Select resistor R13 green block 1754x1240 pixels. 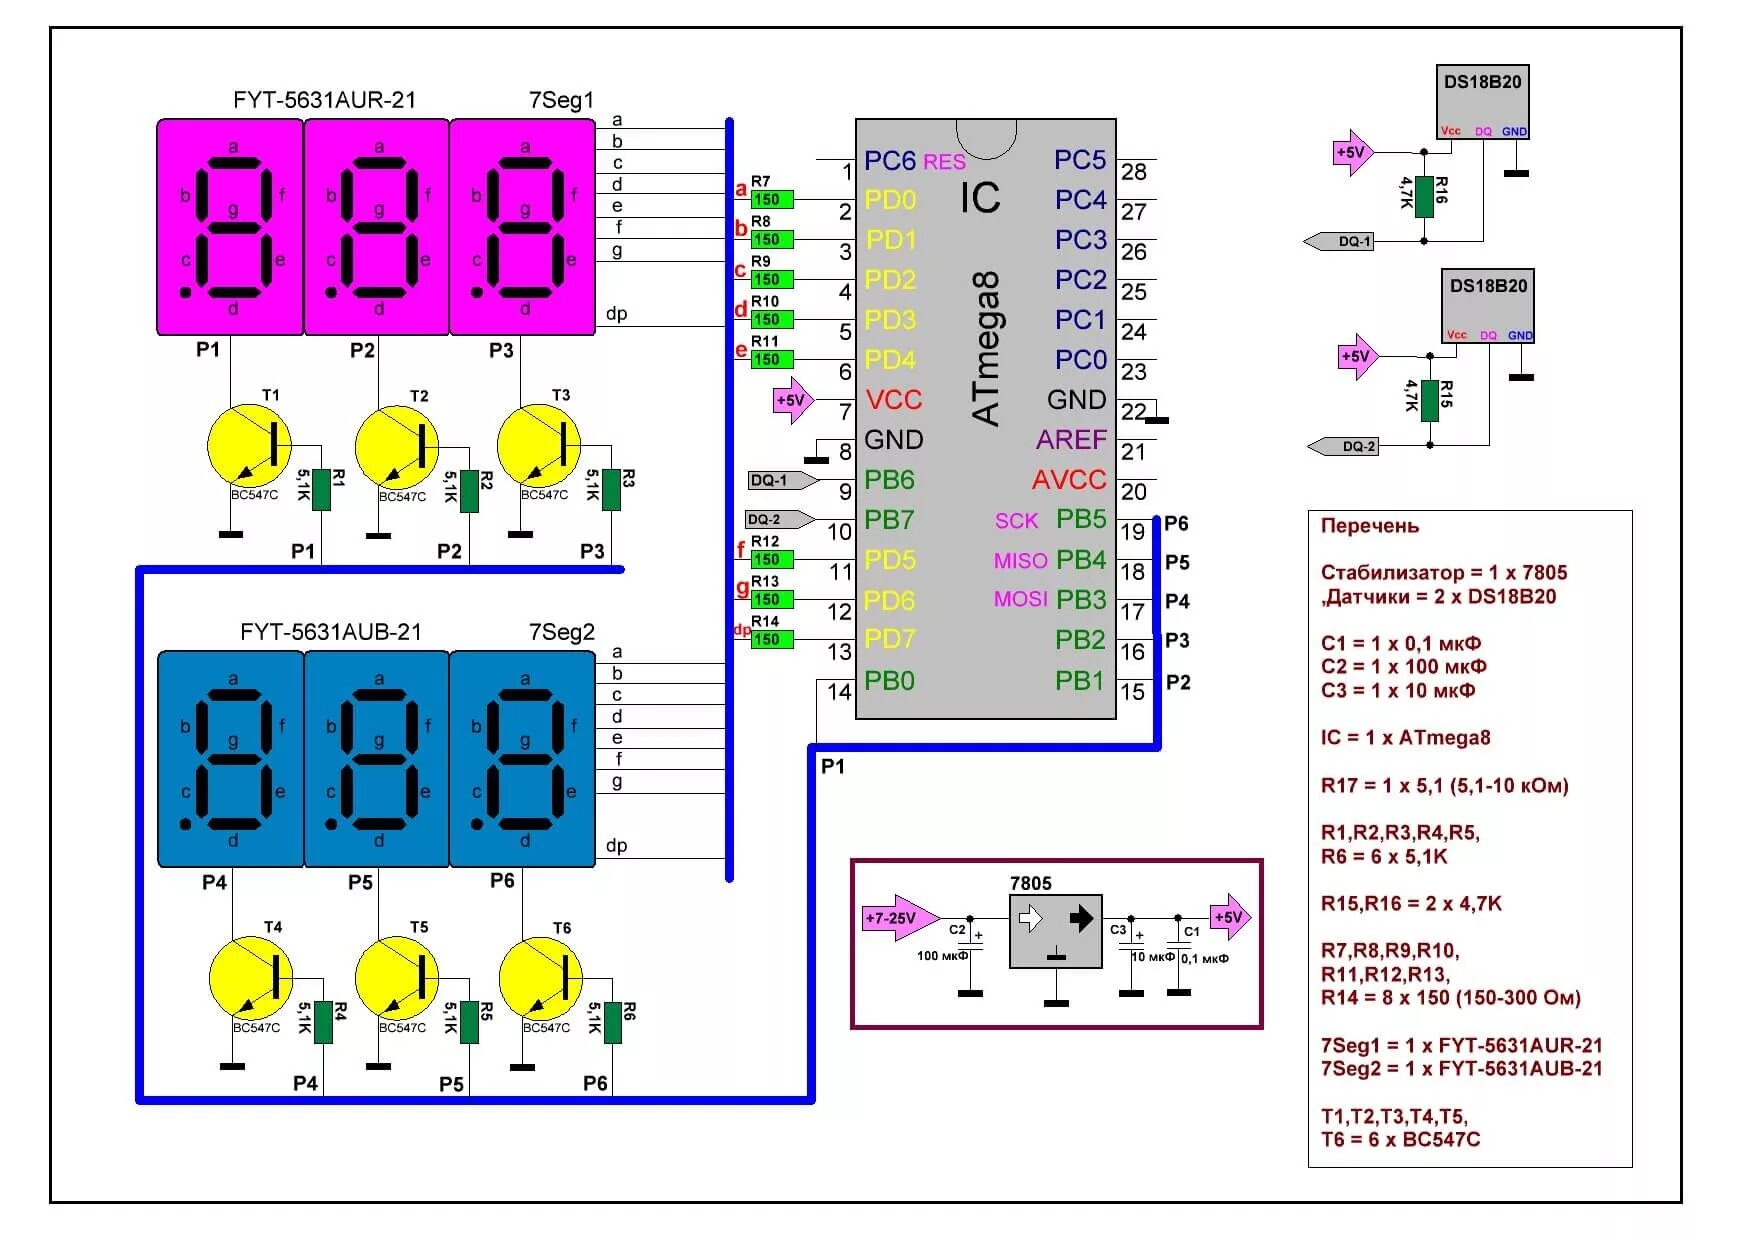click(x=772, y=599)
